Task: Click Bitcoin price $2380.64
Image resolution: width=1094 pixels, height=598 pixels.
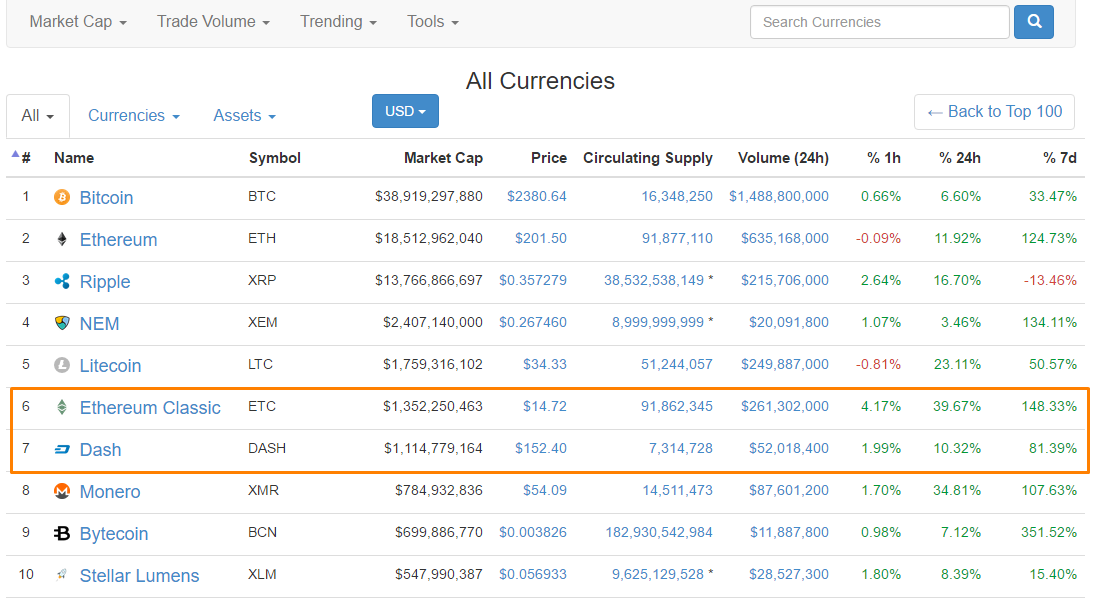Action: [x=537, y=196]
